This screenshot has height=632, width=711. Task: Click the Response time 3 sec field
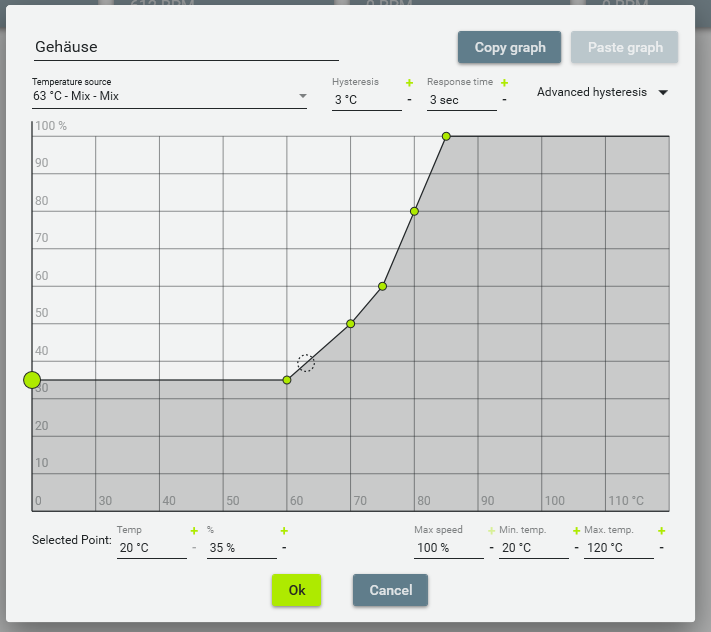tap(462, 100)
